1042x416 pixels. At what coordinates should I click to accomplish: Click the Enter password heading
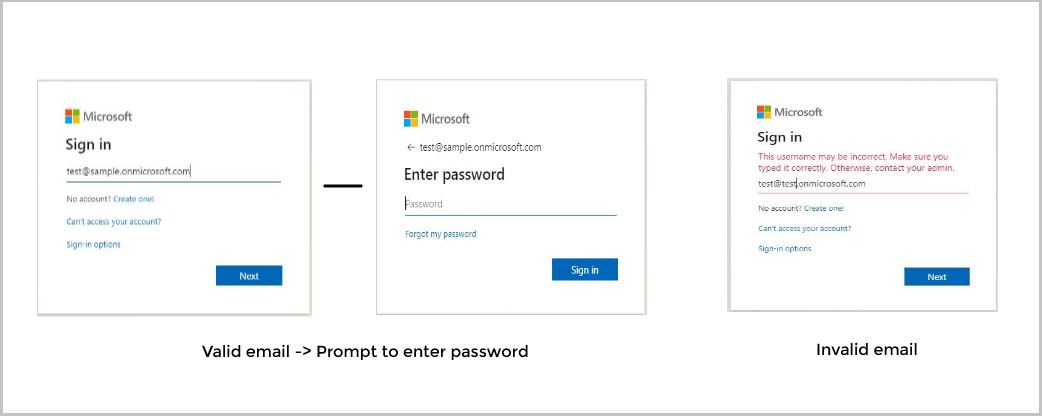pyautogui.click(x=454, y=175)
